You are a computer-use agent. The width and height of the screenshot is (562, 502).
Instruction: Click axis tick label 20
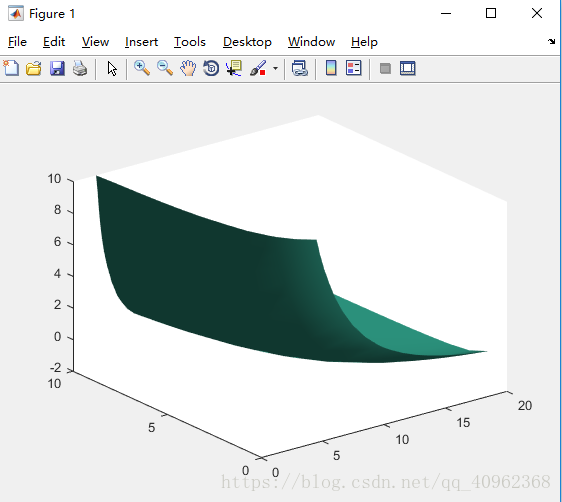(525, 406)
